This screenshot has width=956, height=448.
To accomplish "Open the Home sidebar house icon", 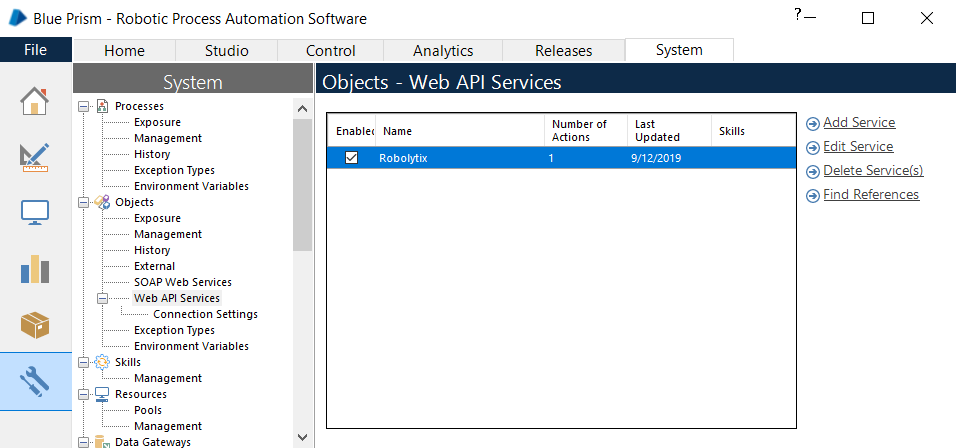I will point(35,101).
